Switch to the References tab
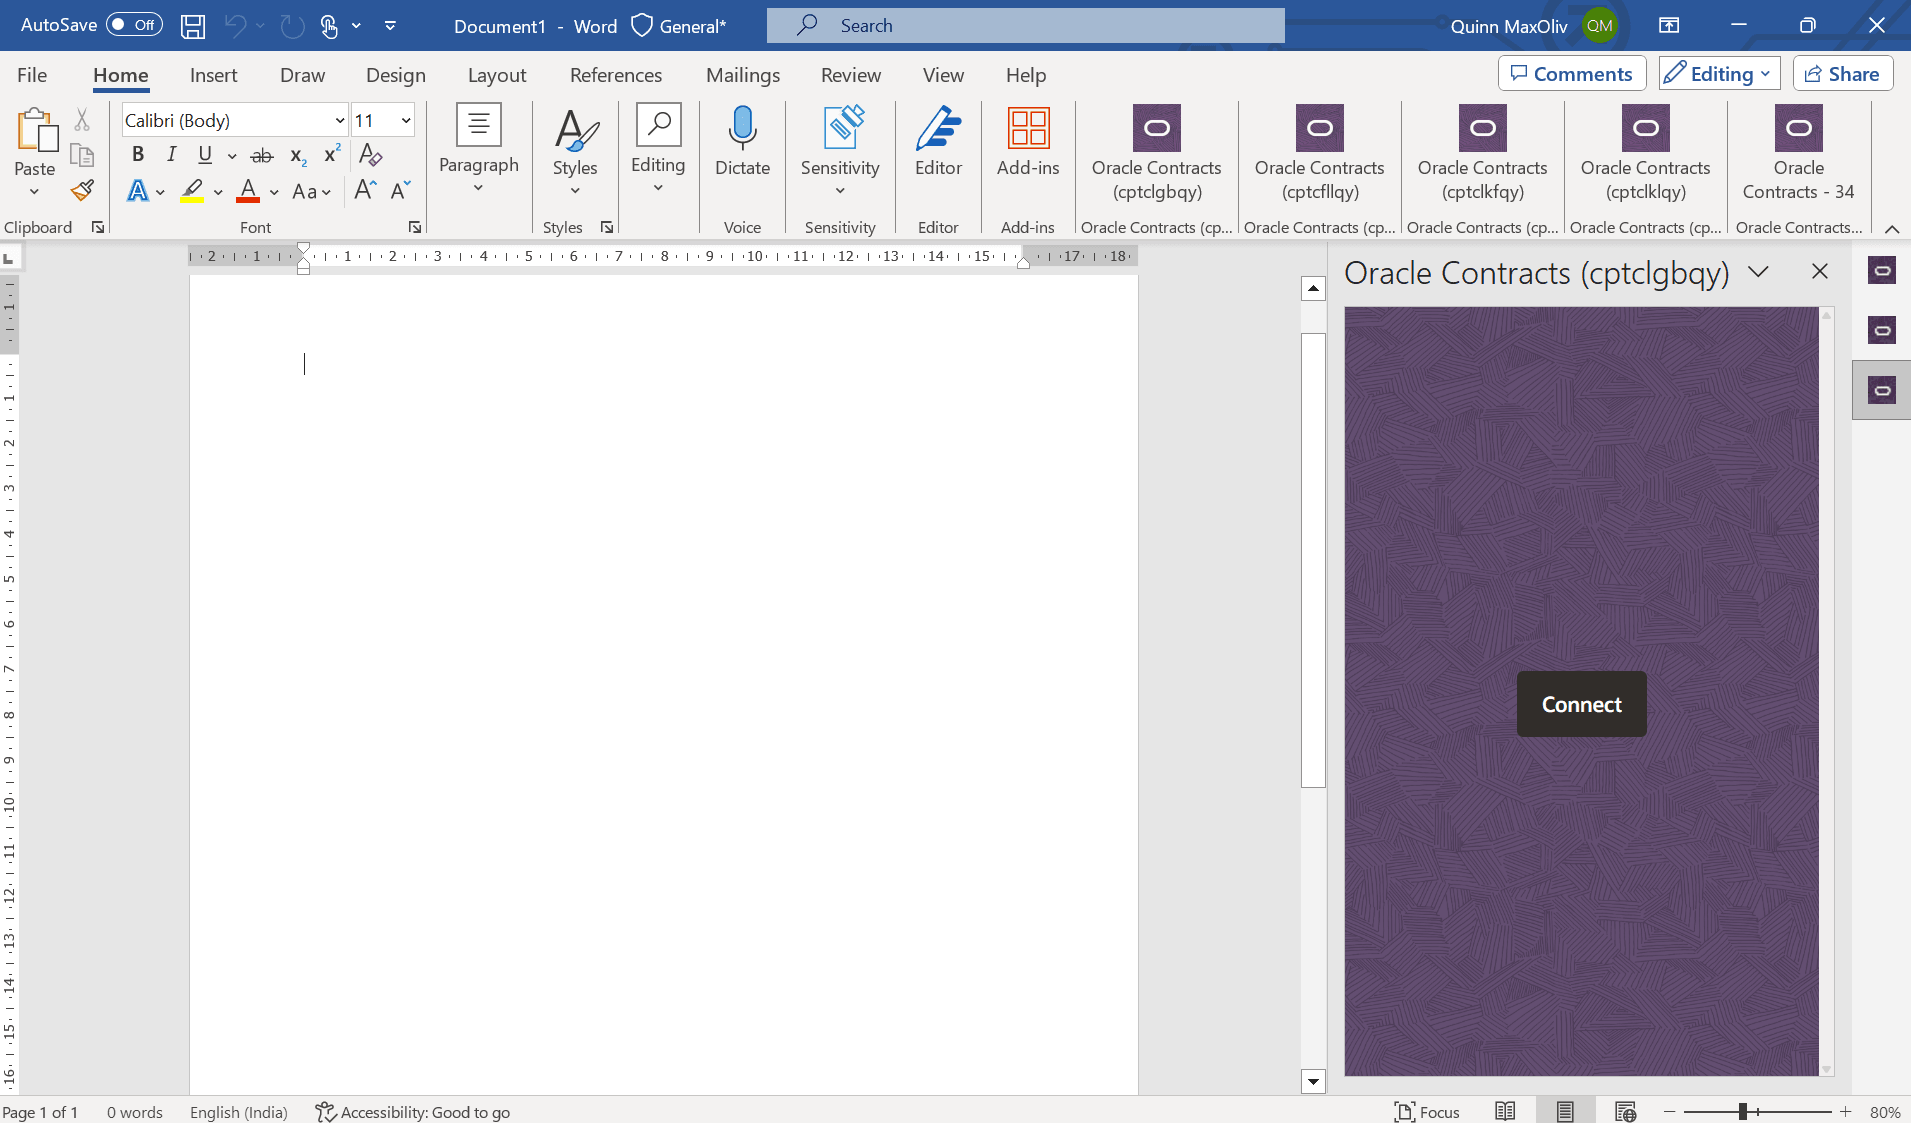The image size is (1911, 1123). pos(616,75)
